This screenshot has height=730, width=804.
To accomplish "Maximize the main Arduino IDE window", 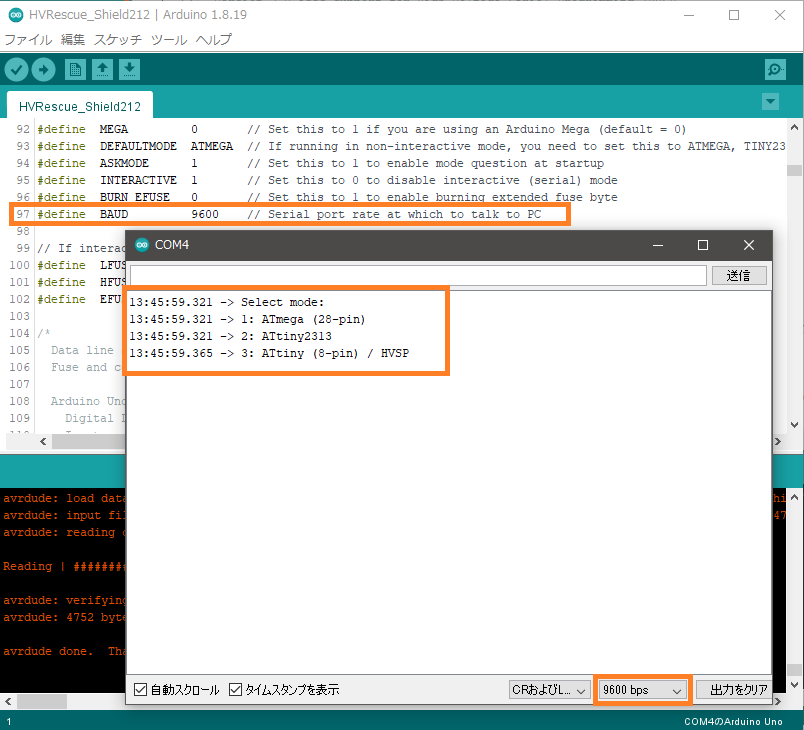I will (734, 15).
